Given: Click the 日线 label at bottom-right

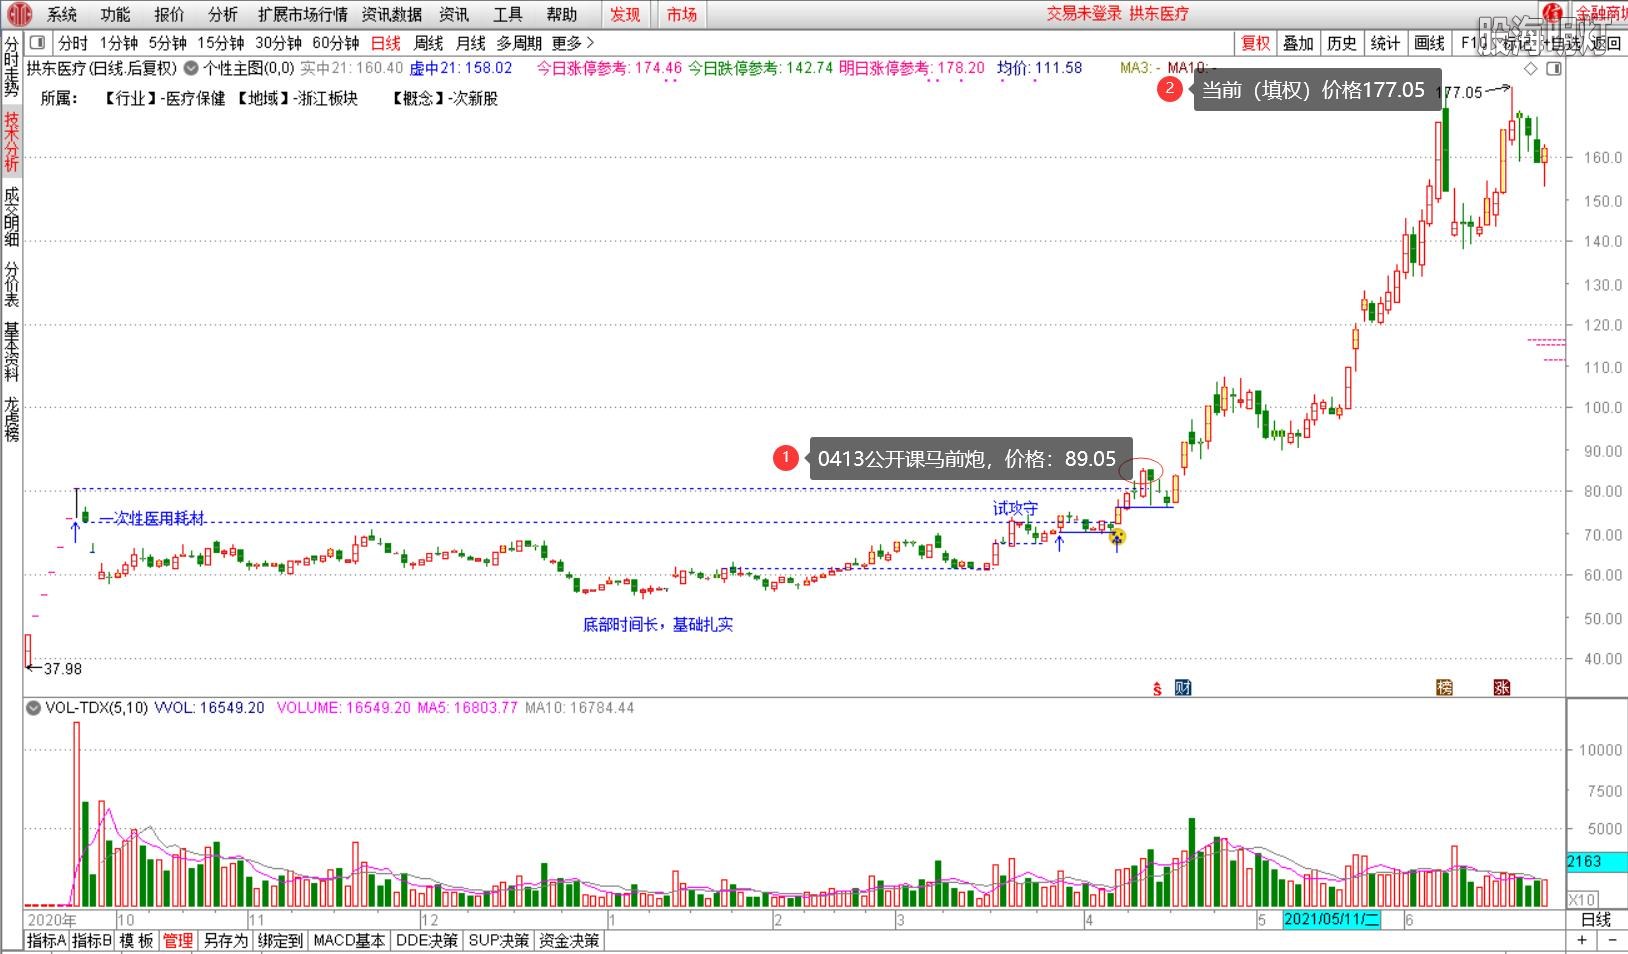Looking at the screenshot, I should click(1596, 920).
